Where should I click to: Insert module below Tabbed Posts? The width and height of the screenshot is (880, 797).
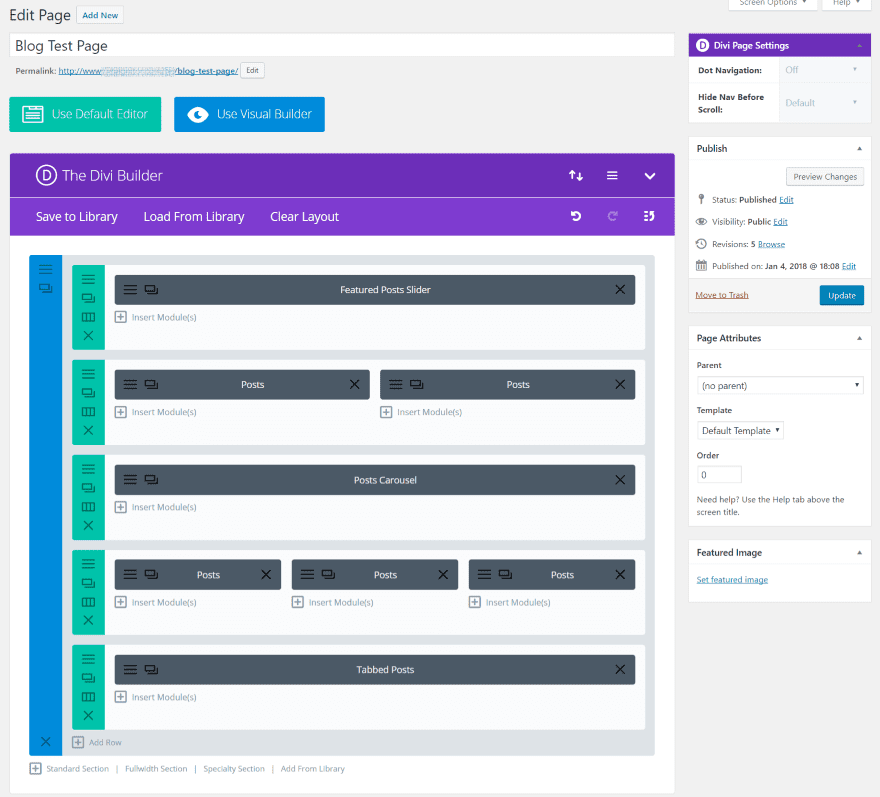[156, 697]
